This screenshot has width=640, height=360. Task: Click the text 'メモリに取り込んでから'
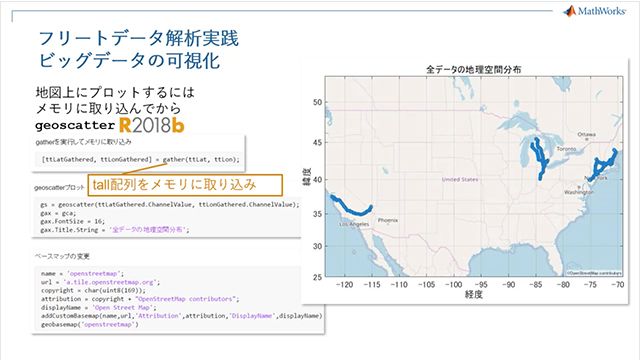[x=108, y=108]
